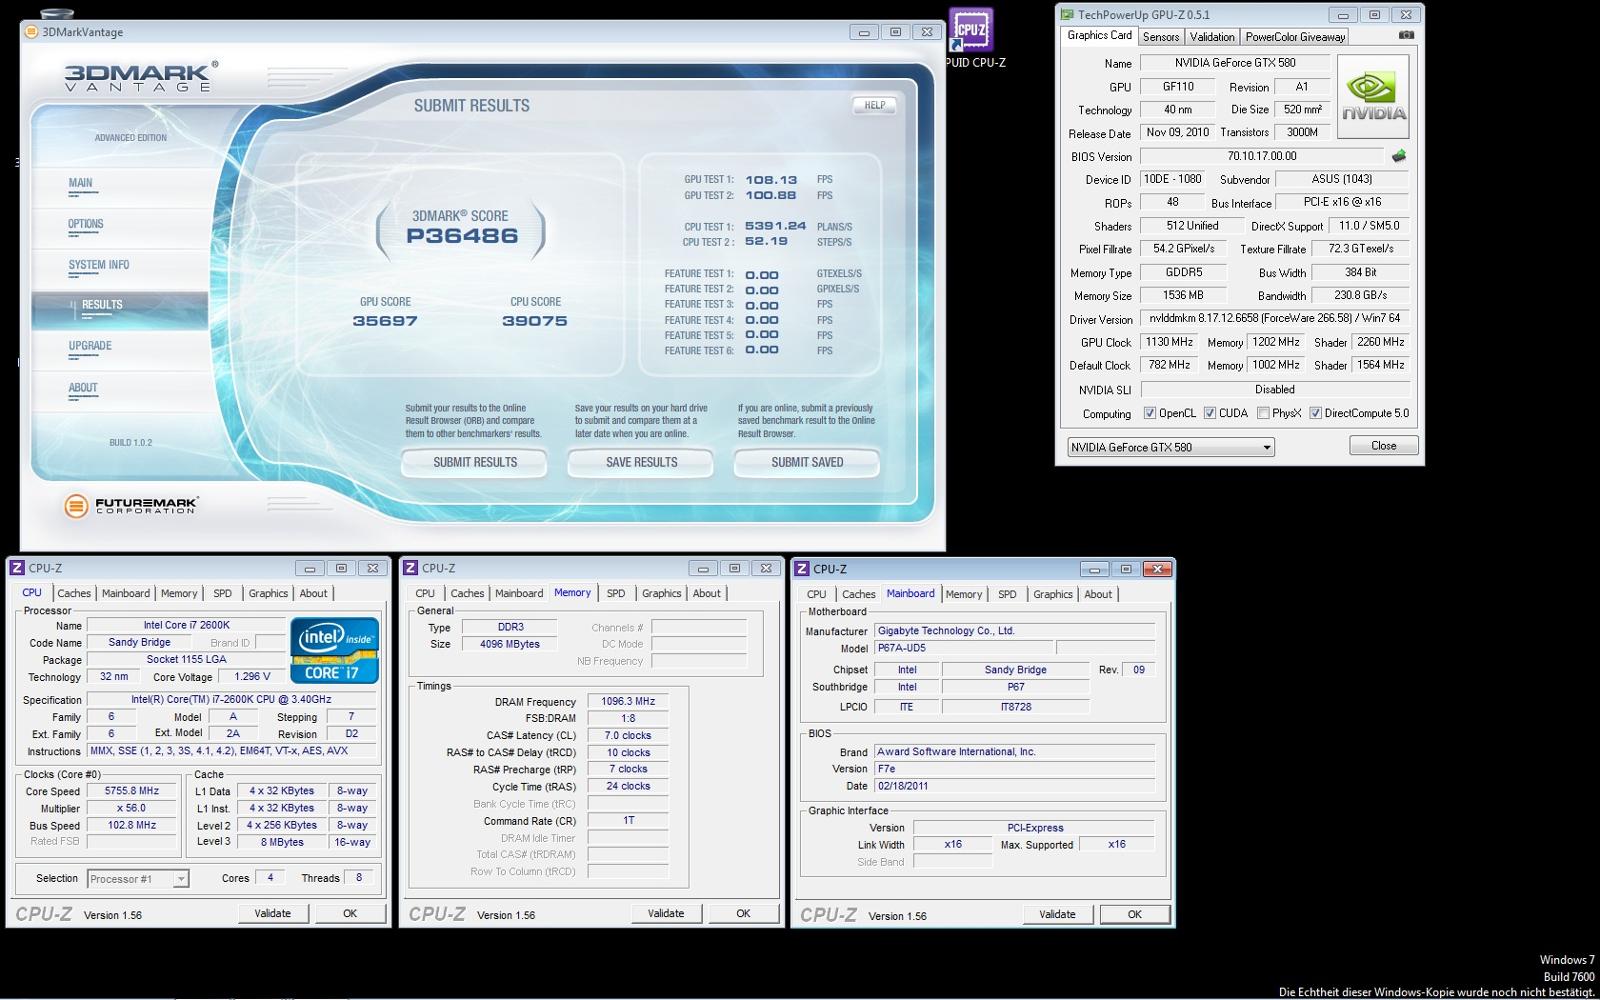Open the Processor #1 selection dropdown
This screenshot has height=1000, width=1600.
tap(138, 879)
